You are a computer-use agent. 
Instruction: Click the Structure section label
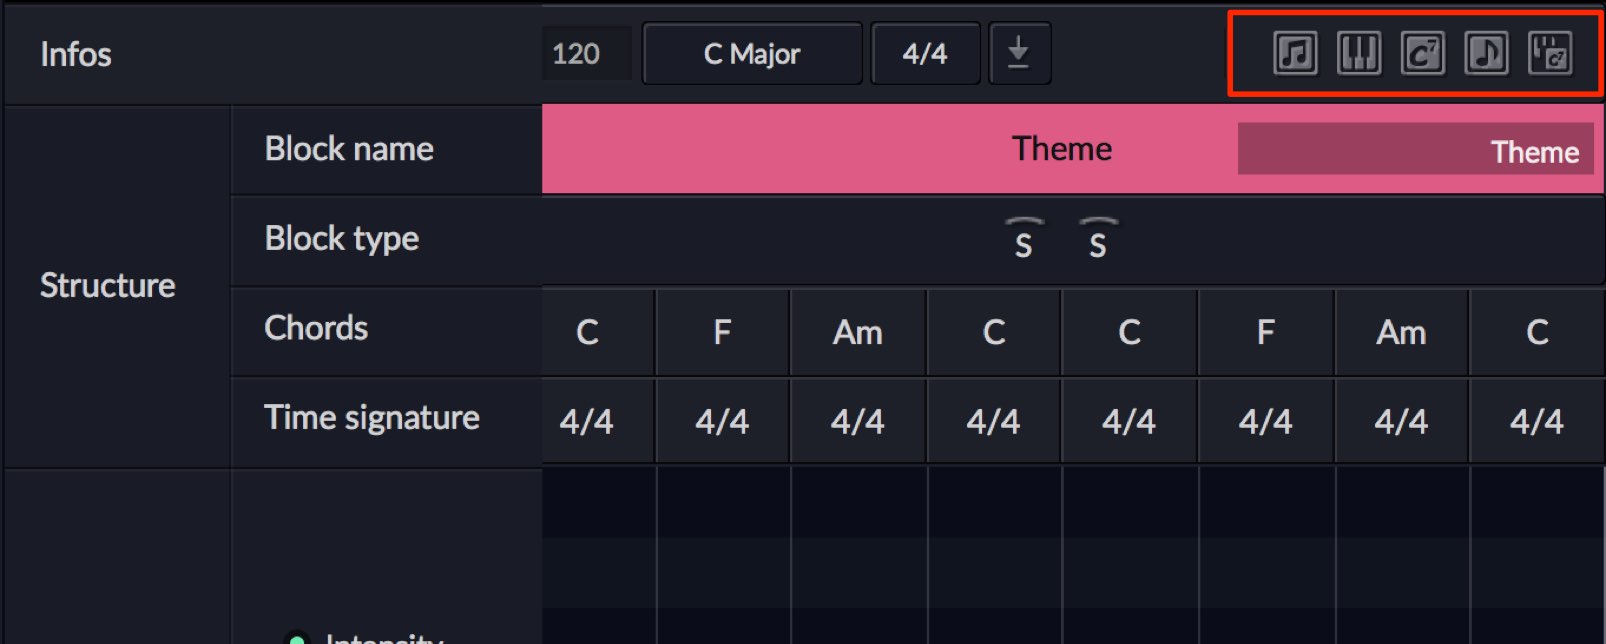point(108,286)
